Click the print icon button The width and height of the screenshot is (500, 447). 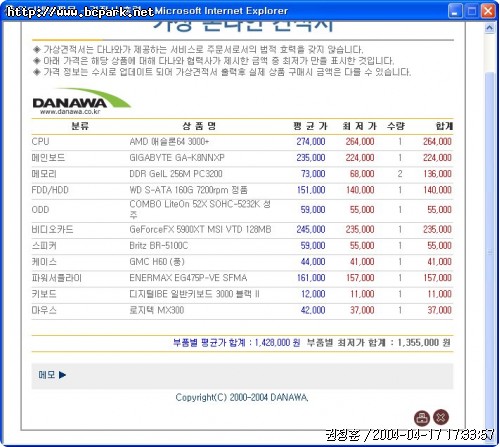coord(422,418)
